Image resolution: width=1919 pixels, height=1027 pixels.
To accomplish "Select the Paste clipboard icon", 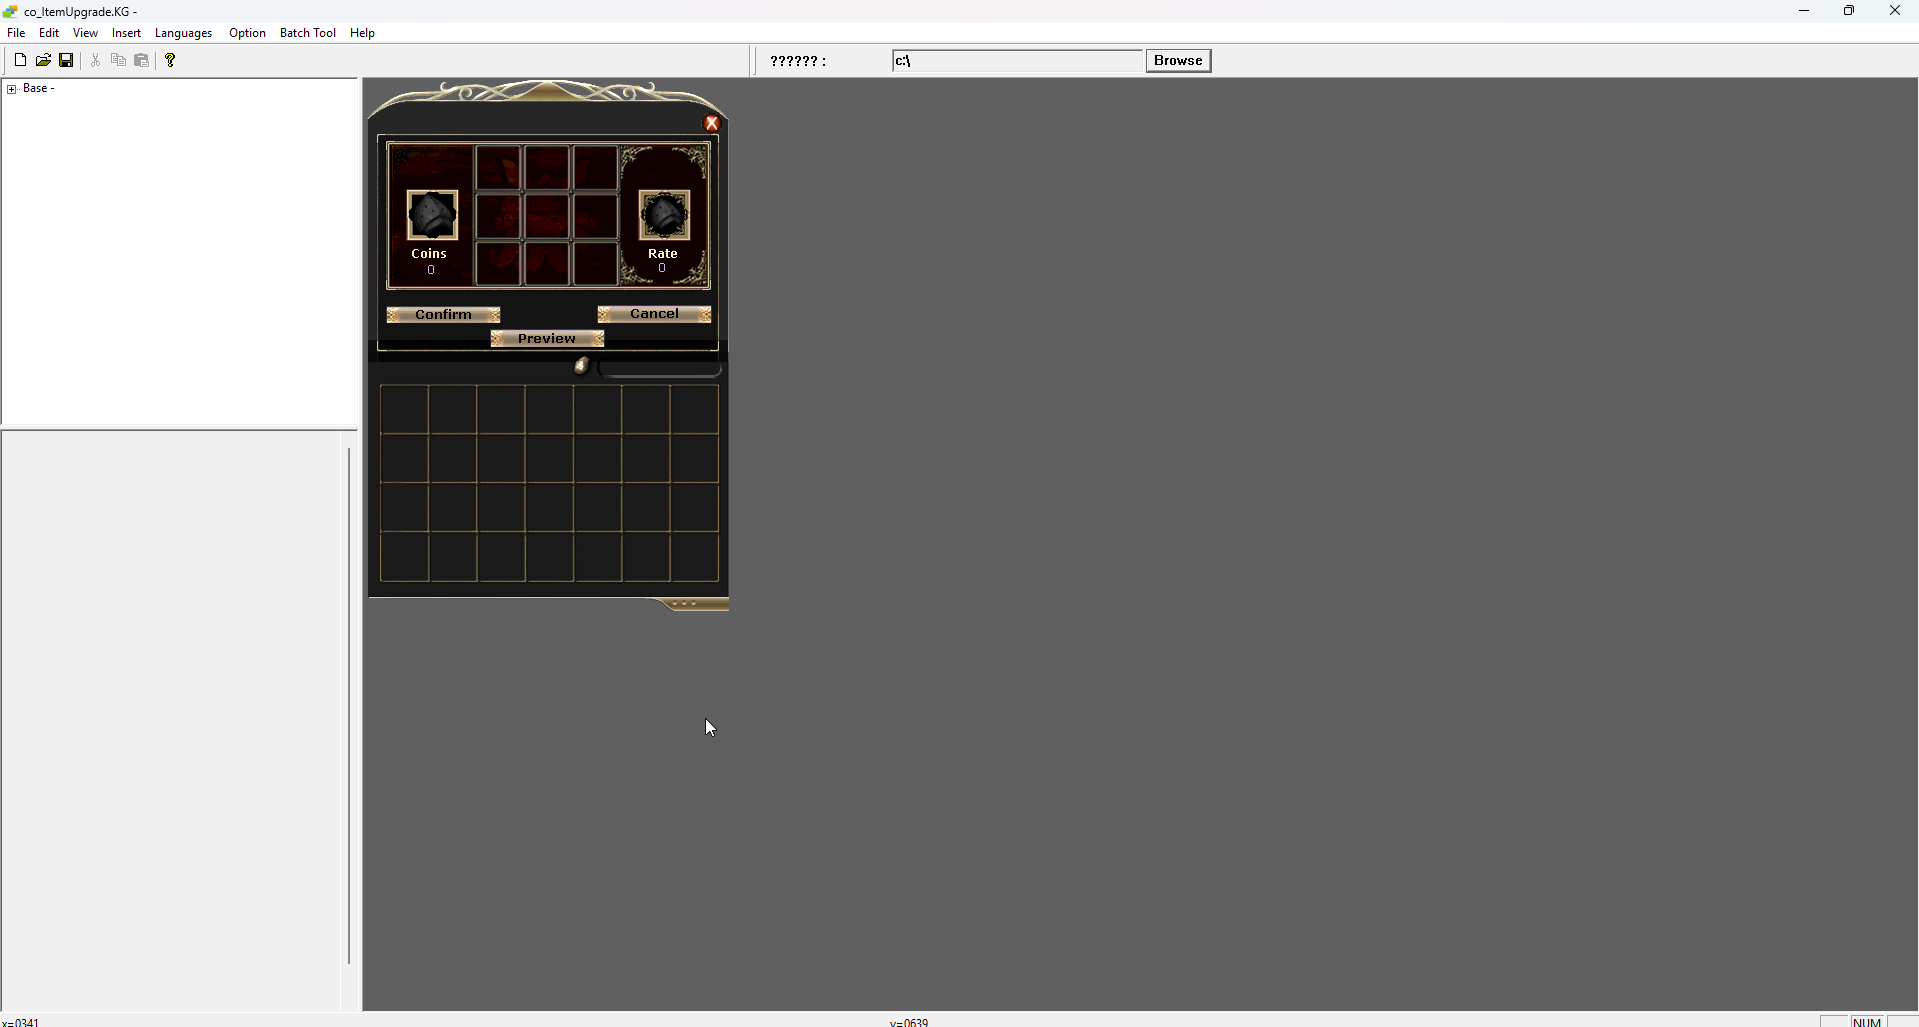I will pos(142,59).
